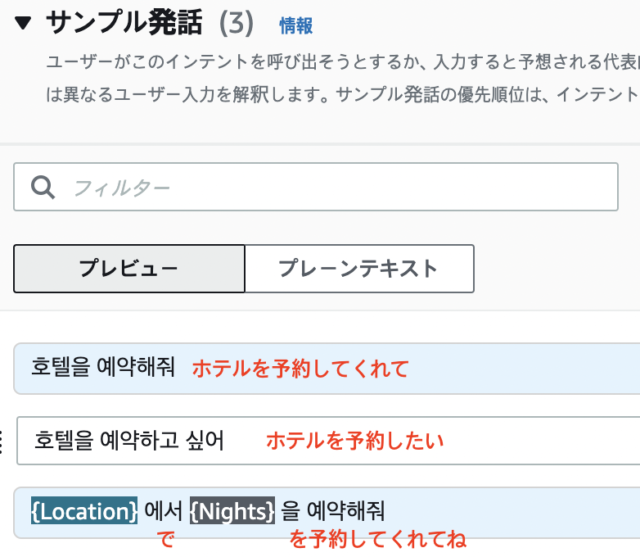This screenshot has width=640, height=557.
Task: Click the drag handle beside the second utterance
Action: pyautogui.click(x=3, y=440)
